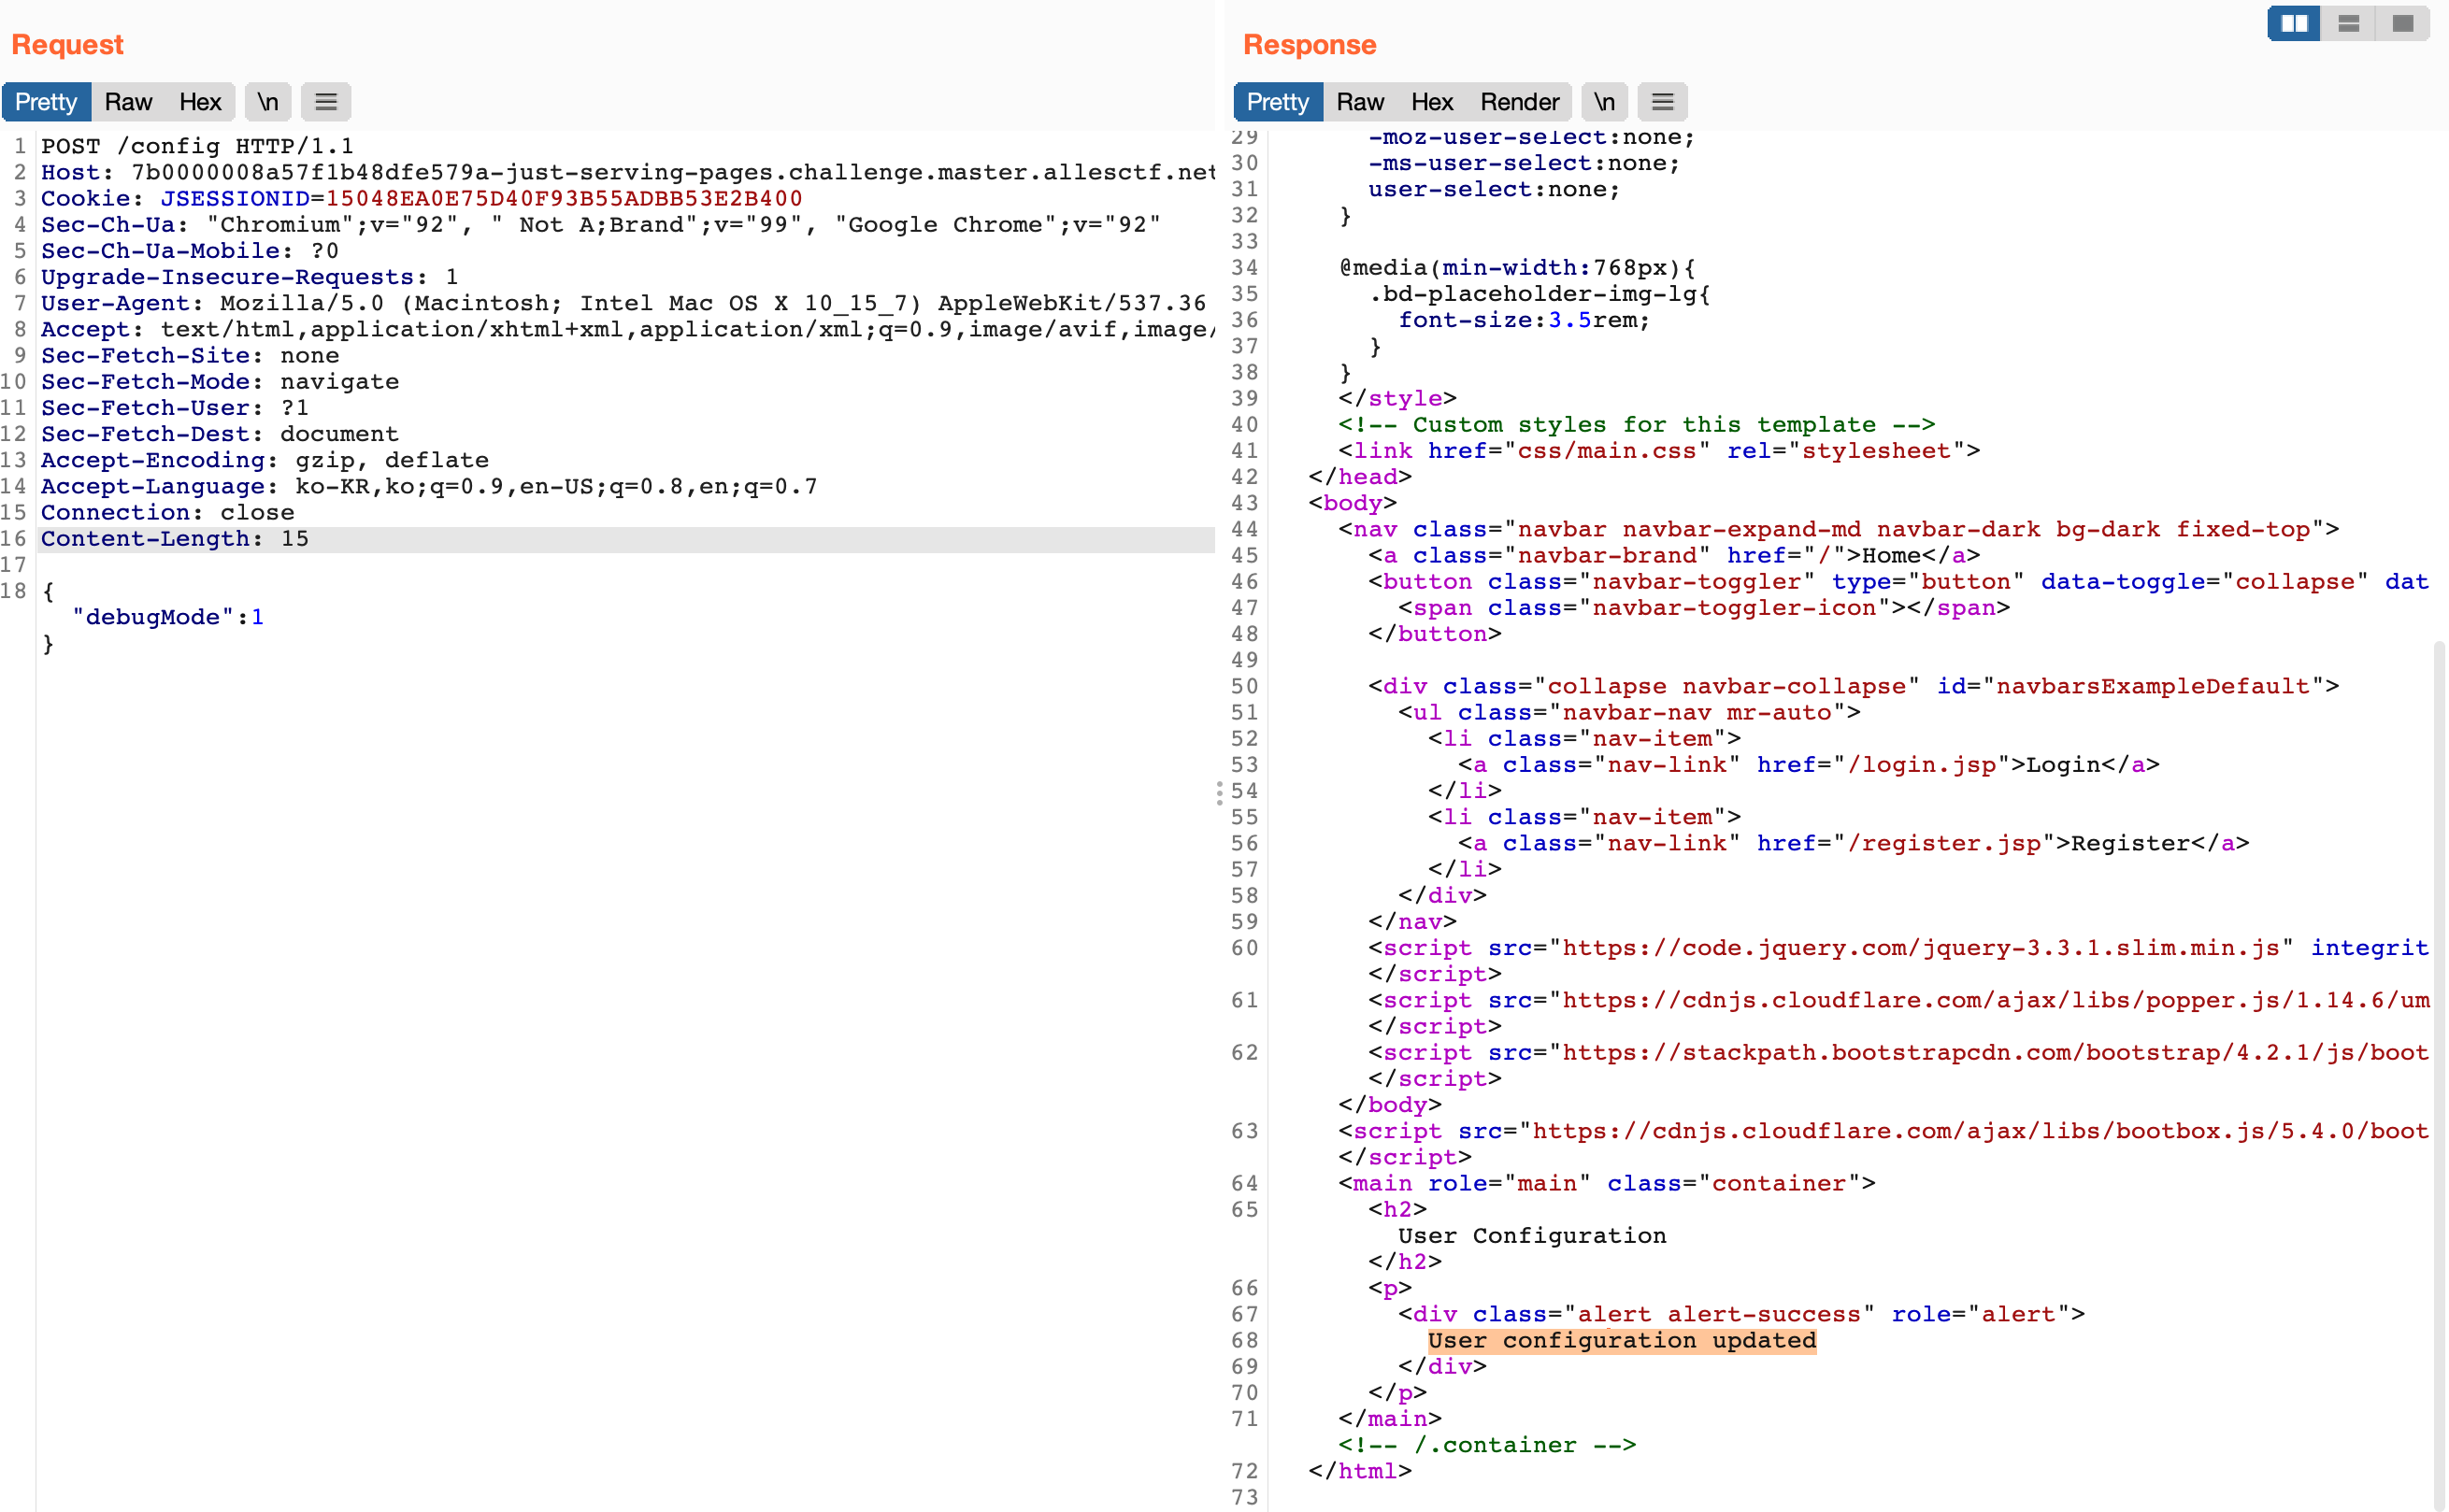This screenshot has width=2449, height=1512.
Task: Click the bootbox.js script source line
Action: 1883,1131
